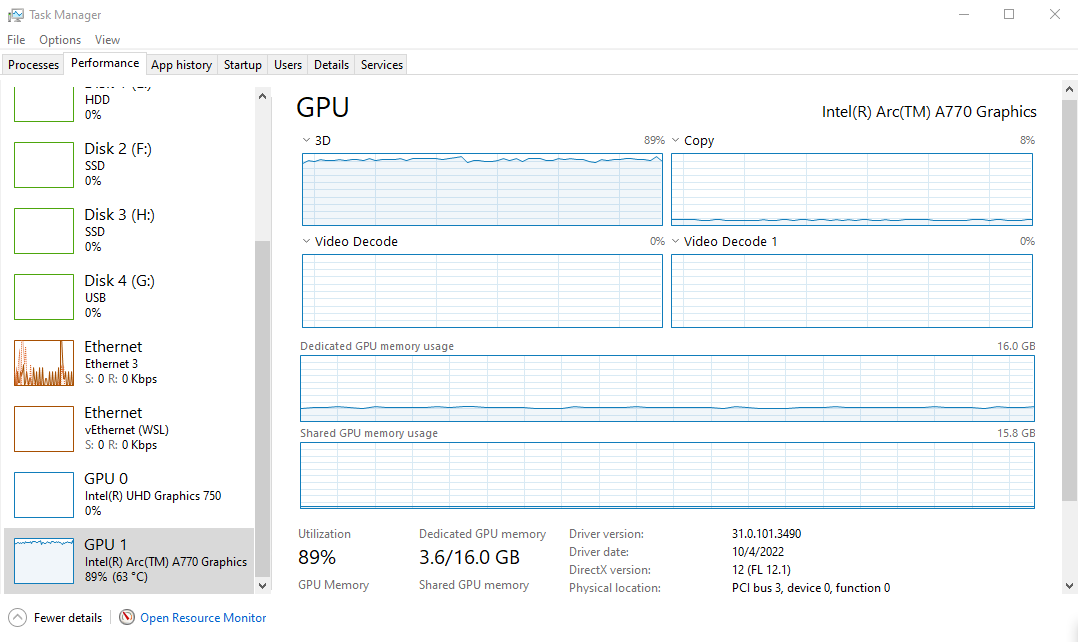Switch to the Processes tab
The width and height of the screenshot is (1078, 642).
[x=34, y=65]
